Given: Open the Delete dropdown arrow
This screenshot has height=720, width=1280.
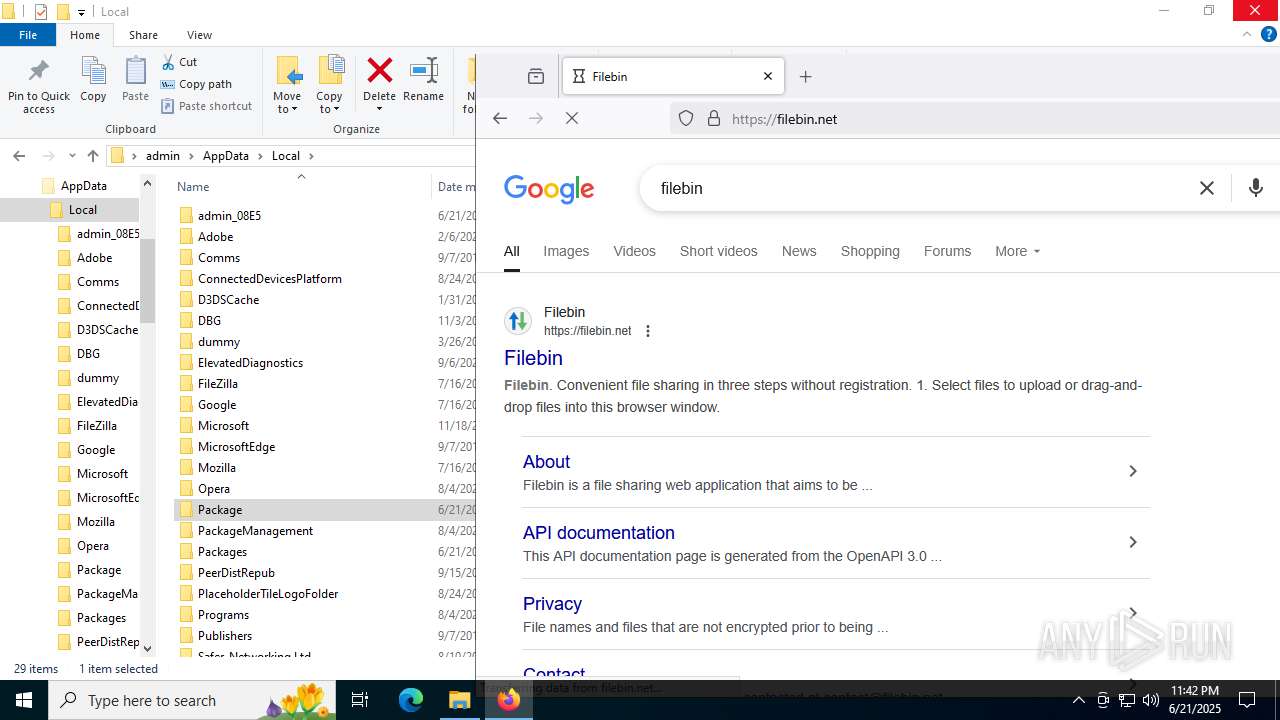Looking at the screenshot, I should coord(379,109).
